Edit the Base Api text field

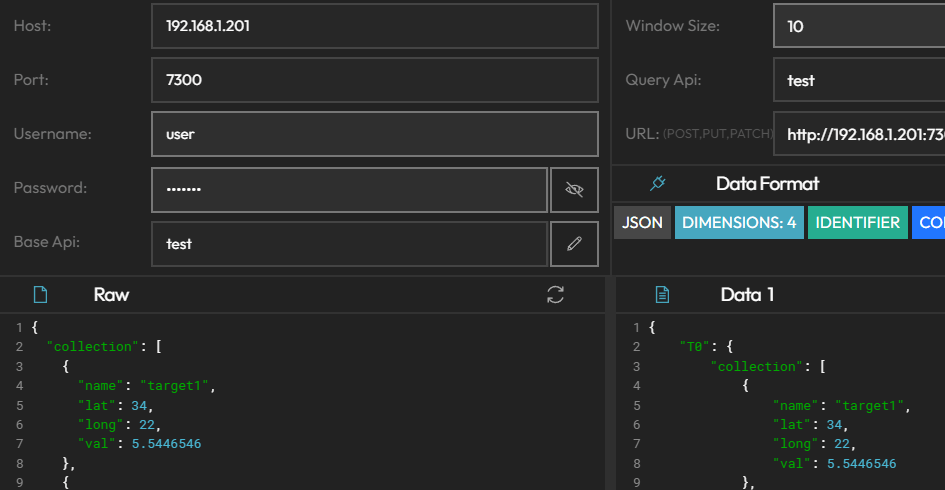coord(348,243)
